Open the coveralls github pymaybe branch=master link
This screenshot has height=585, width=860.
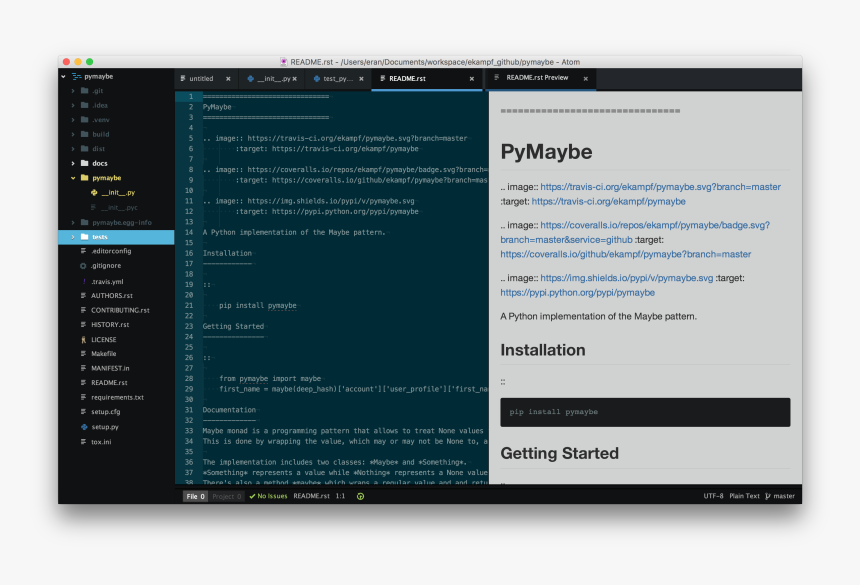[x=626, y=254]
